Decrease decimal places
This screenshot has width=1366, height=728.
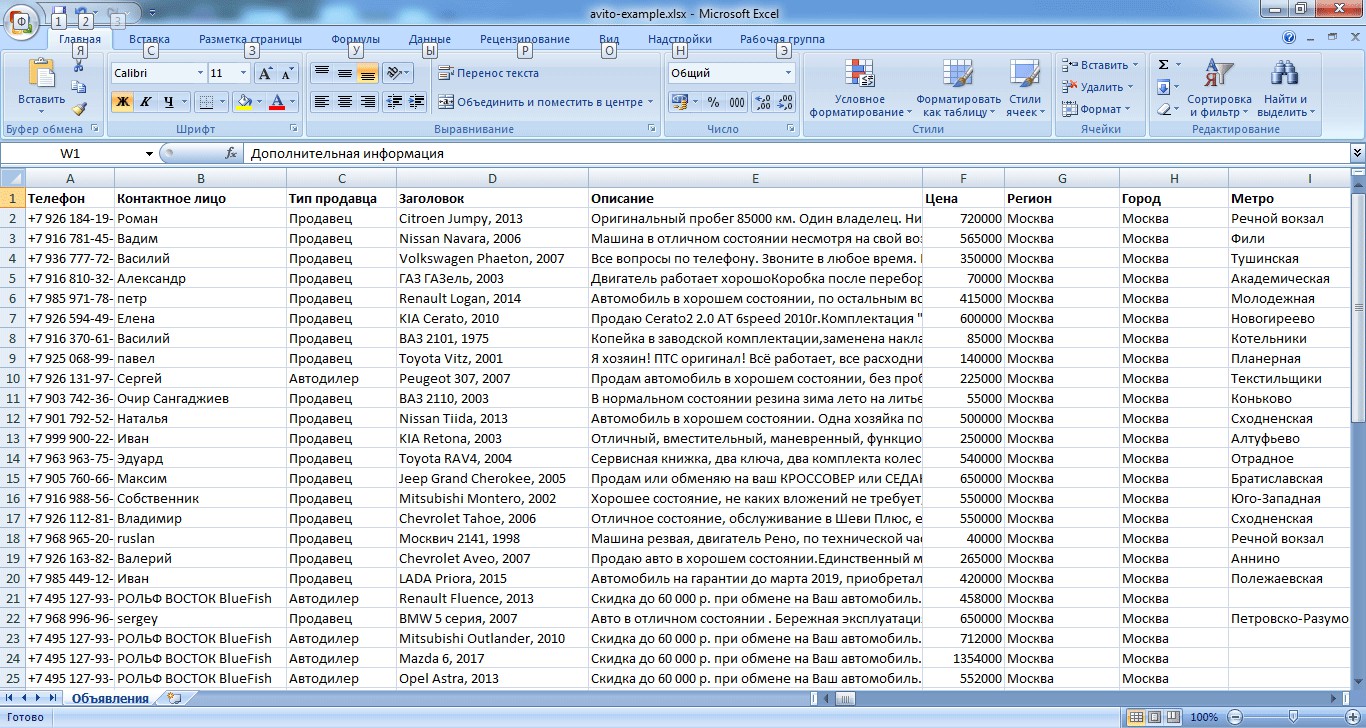[784, 102]
